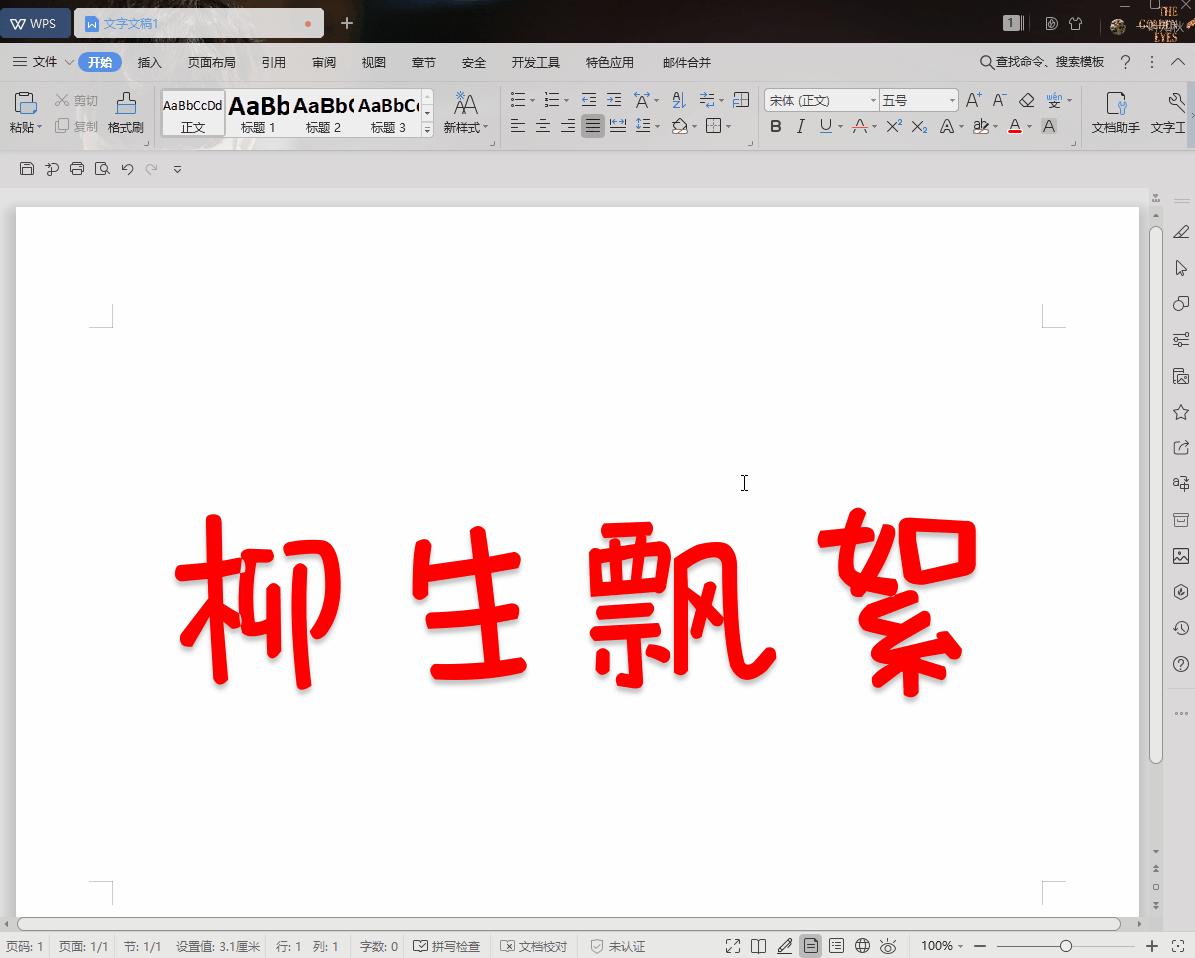This screenshot has height=958, width=1195.
Task: Toggle italic formatting
Action: point(800,126)
